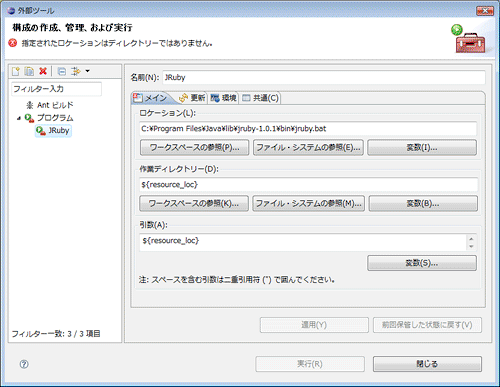The width and height of the screenshot is (500, 387).
Task: Click the help question mark icon
Action: pyautogui.click(x=24, y=364)
